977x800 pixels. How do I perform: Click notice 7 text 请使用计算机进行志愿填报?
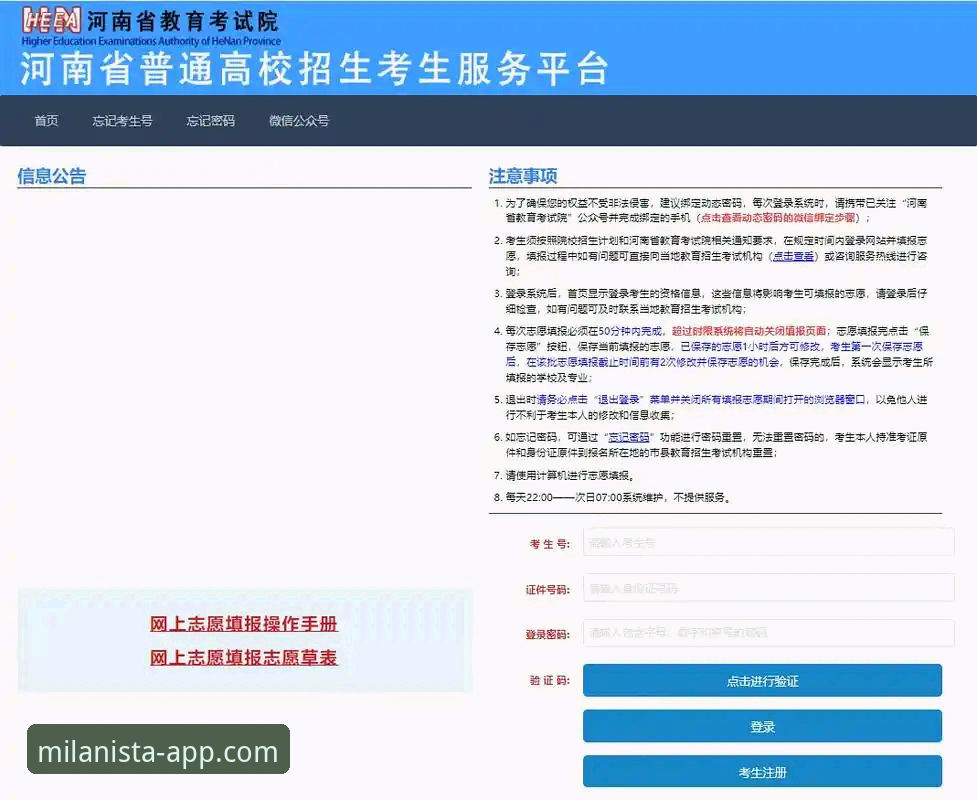tap(570, 475)
